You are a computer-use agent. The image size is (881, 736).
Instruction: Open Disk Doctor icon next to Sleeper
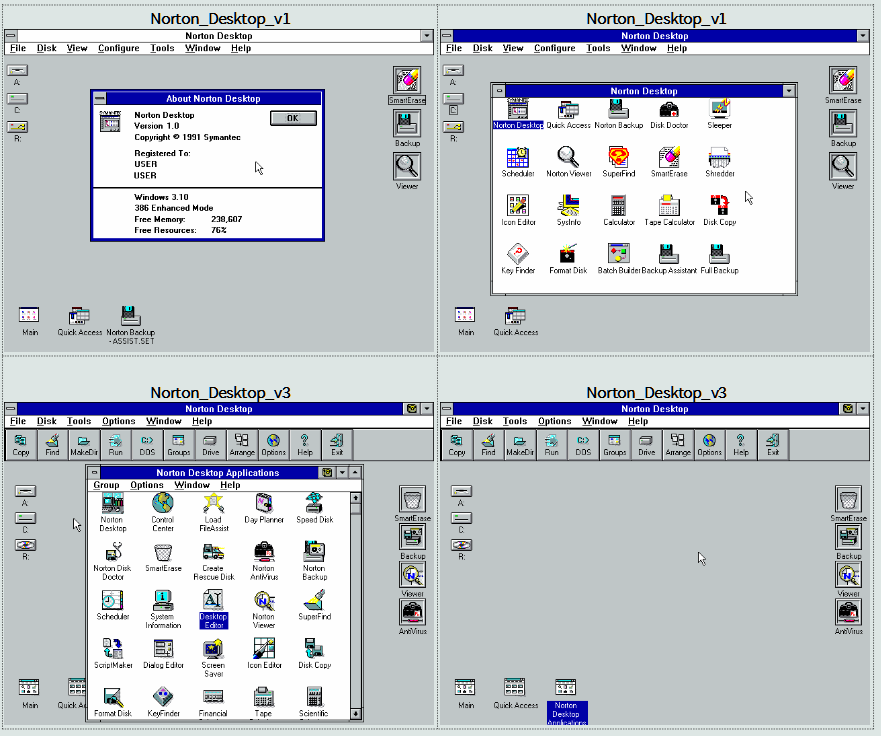(669, 114)
